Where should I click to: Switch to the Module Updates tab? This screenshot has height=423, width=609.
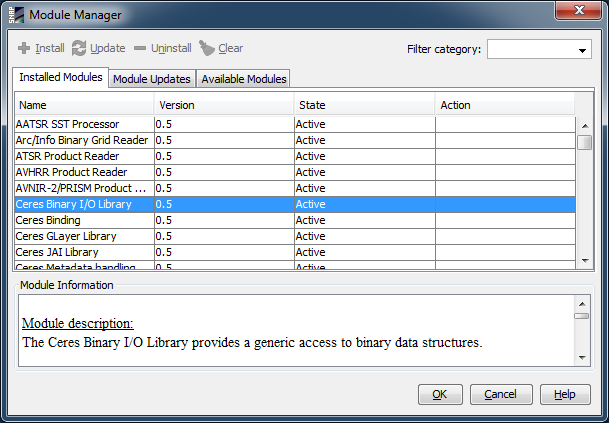152,79
